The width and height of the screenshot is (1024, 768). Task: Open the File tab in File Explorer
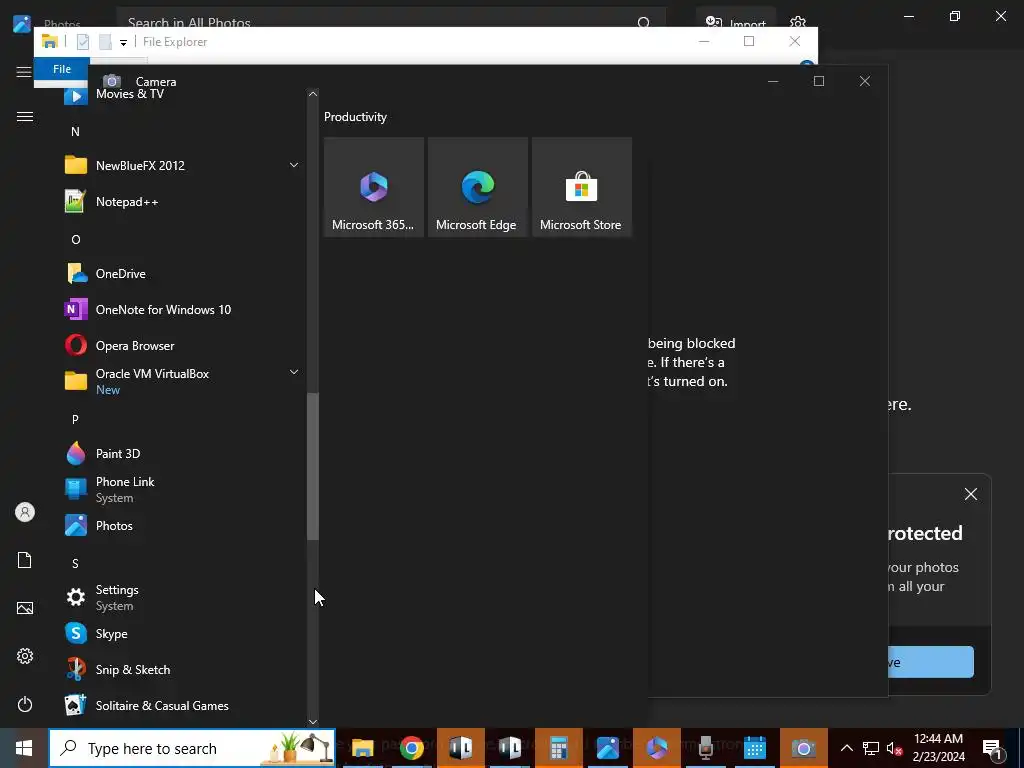[x=62, y=69]
